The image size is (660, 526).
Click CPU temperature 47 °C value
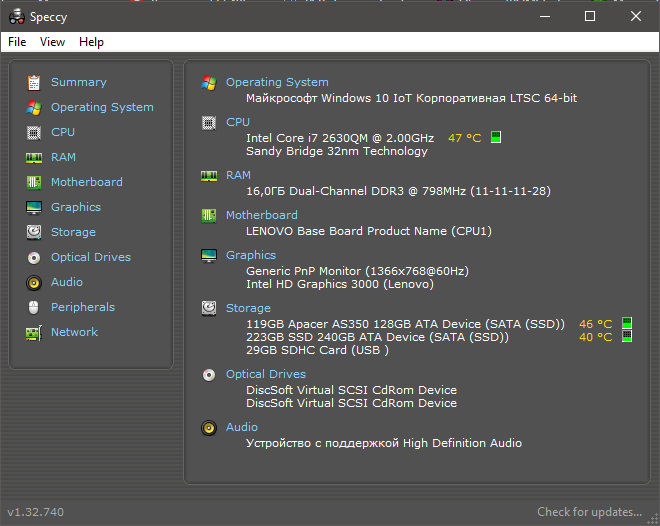[x=465, y=138]
